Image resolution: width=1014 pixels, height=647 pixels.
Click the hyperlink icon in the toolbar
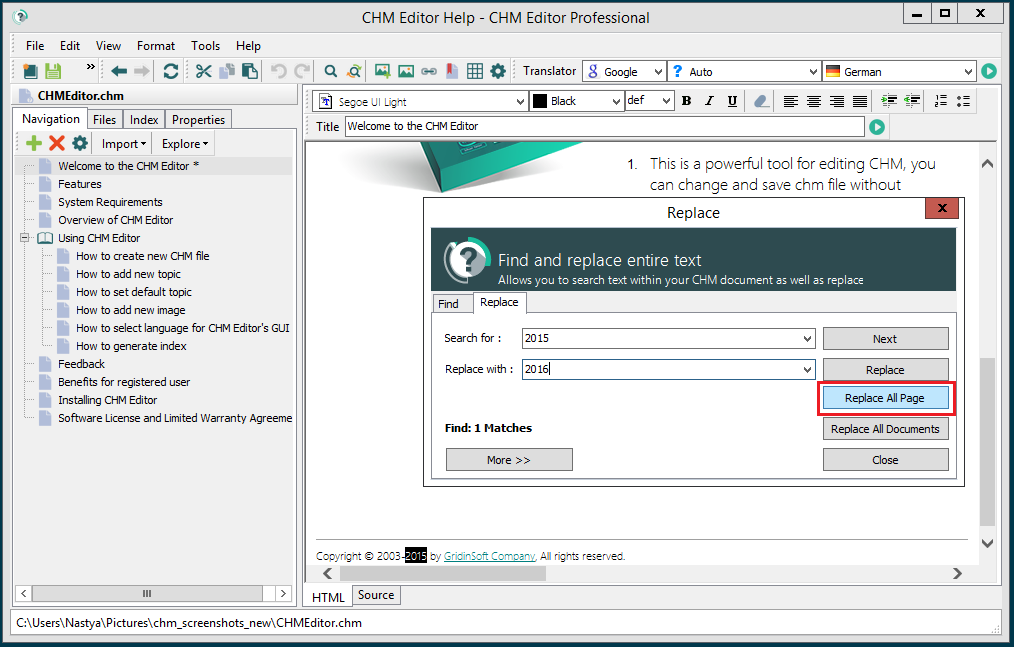[429, 71]
